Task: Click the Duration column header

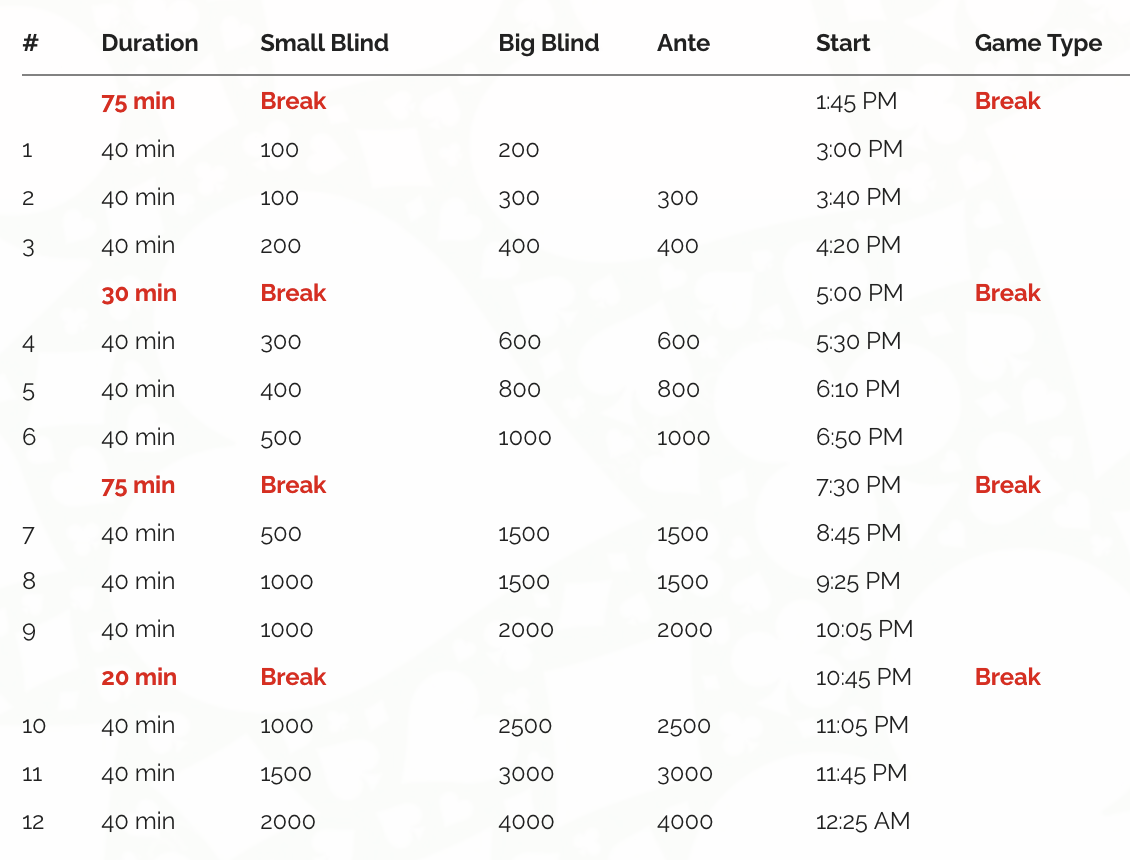Action: [150, 44]
